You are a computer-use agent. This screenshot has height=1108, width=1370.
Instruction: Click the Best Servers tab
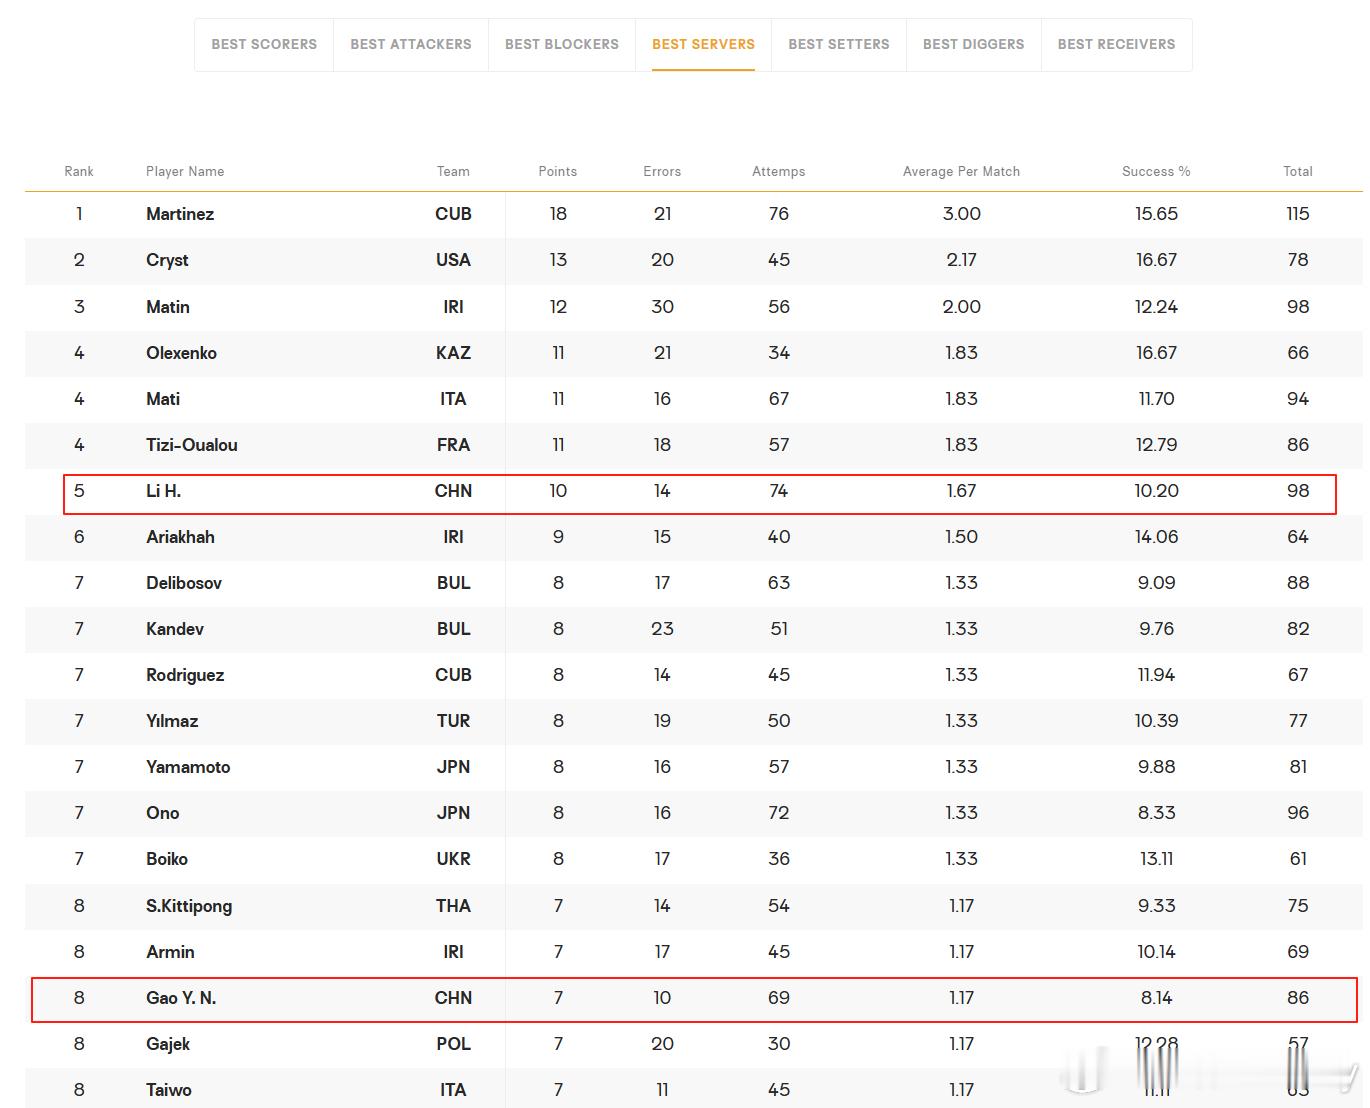coord(703,44)
